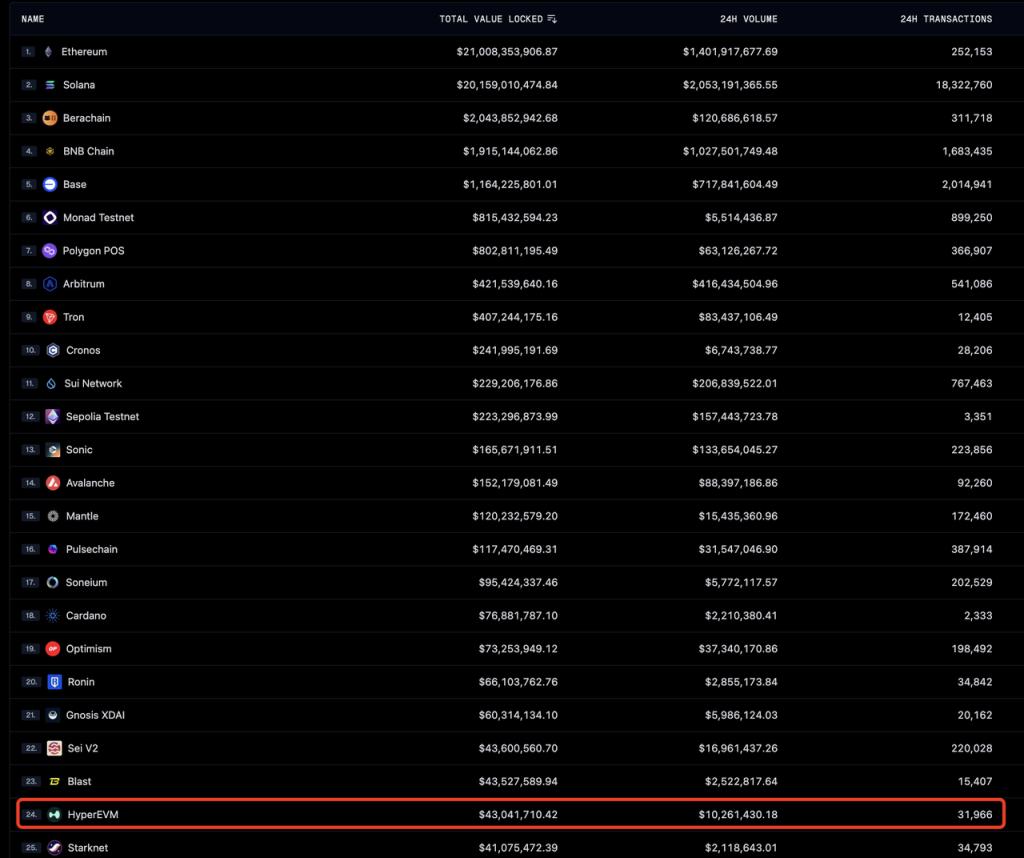
Task: Sort by the Name column header
Action: click(x=33, y=19)
